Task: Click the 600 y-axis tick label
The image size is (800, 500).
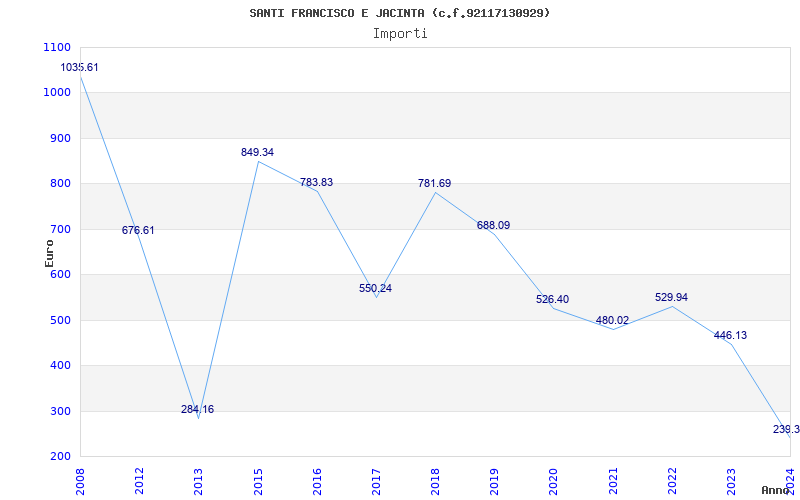Action: click(x=60, y=274)
